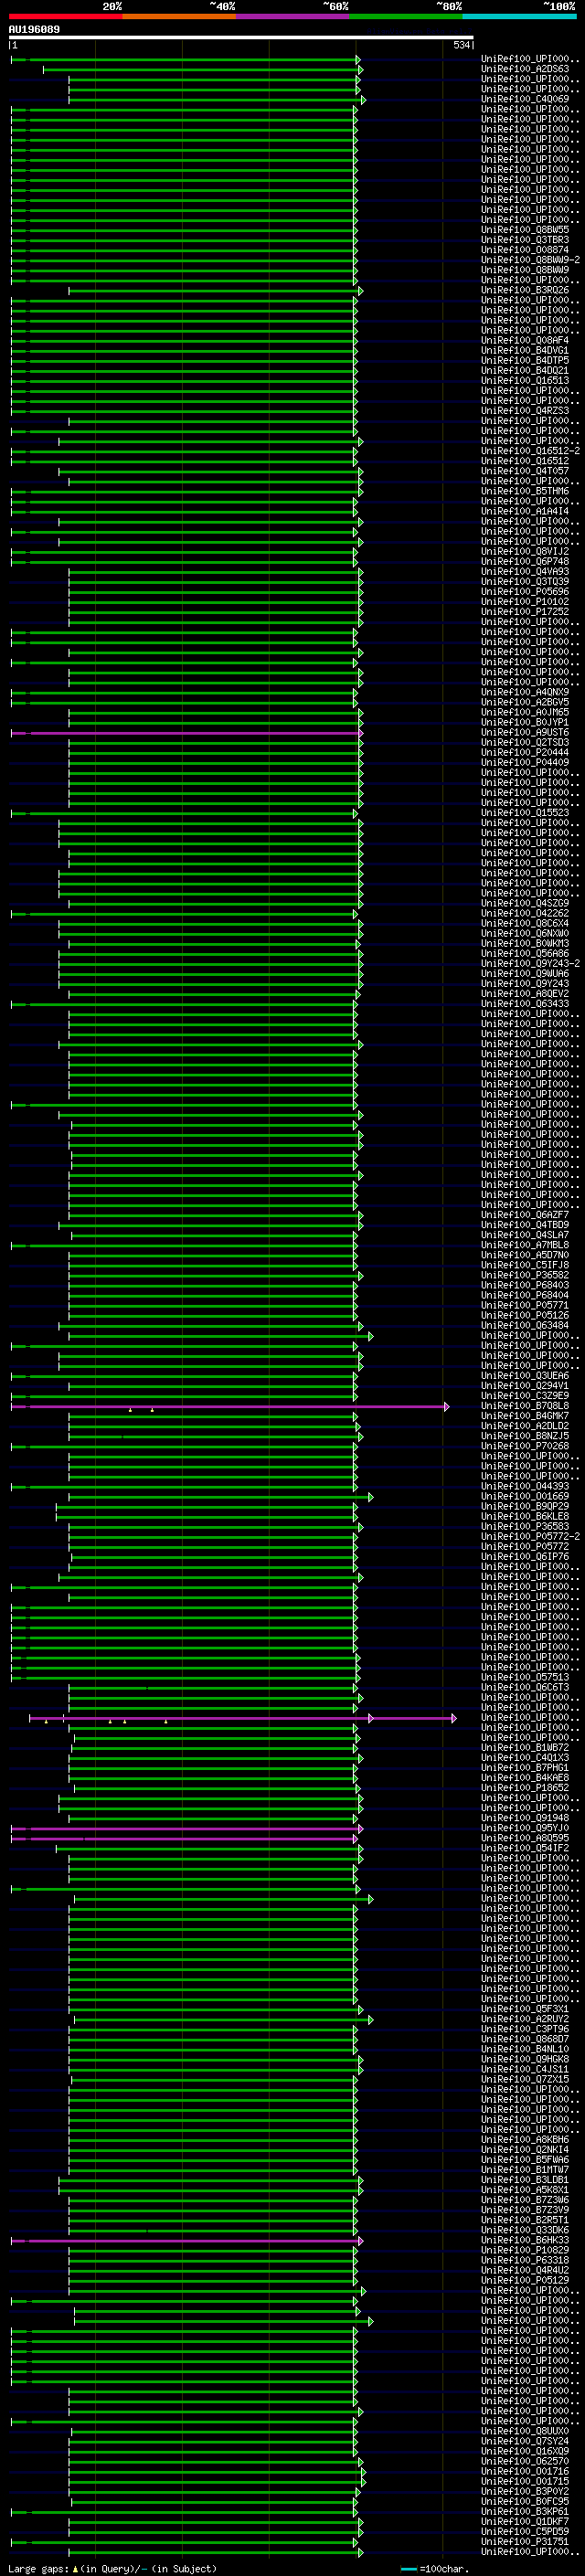
Task: Select the UniRef100_P20444 label
Action: [525, 753]
